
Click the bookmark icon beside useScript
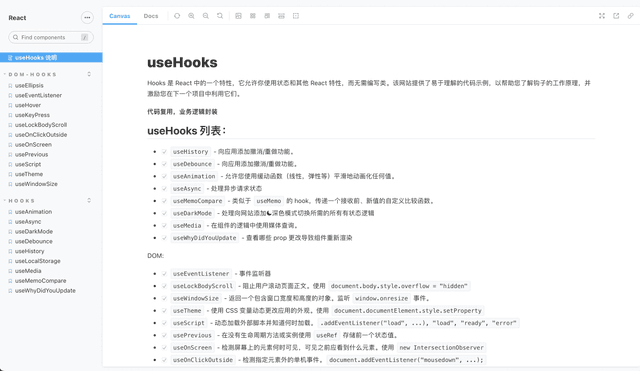(x=10, y=164)
